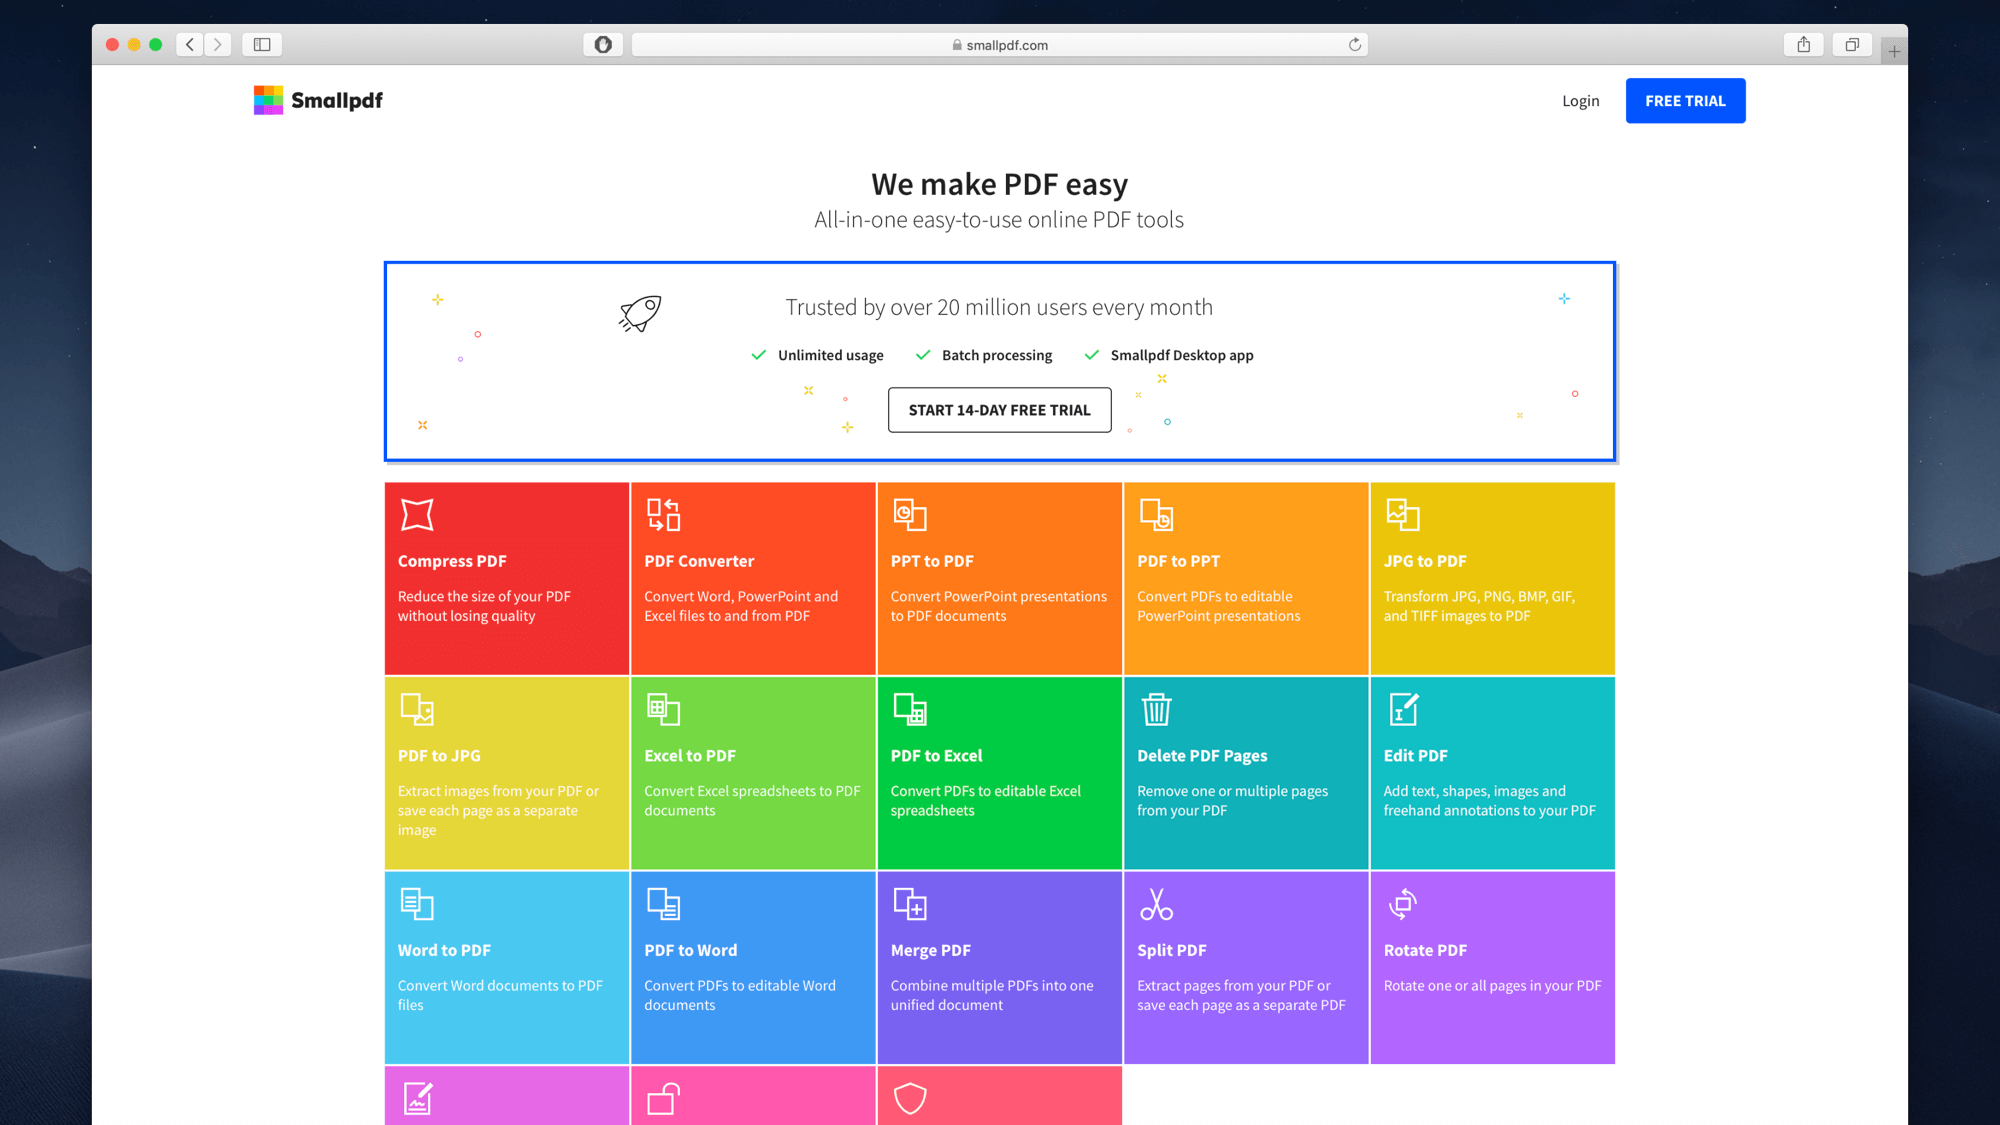Reload the page with refresh icon
2000x1125 pixels.
pos(1355,45)
